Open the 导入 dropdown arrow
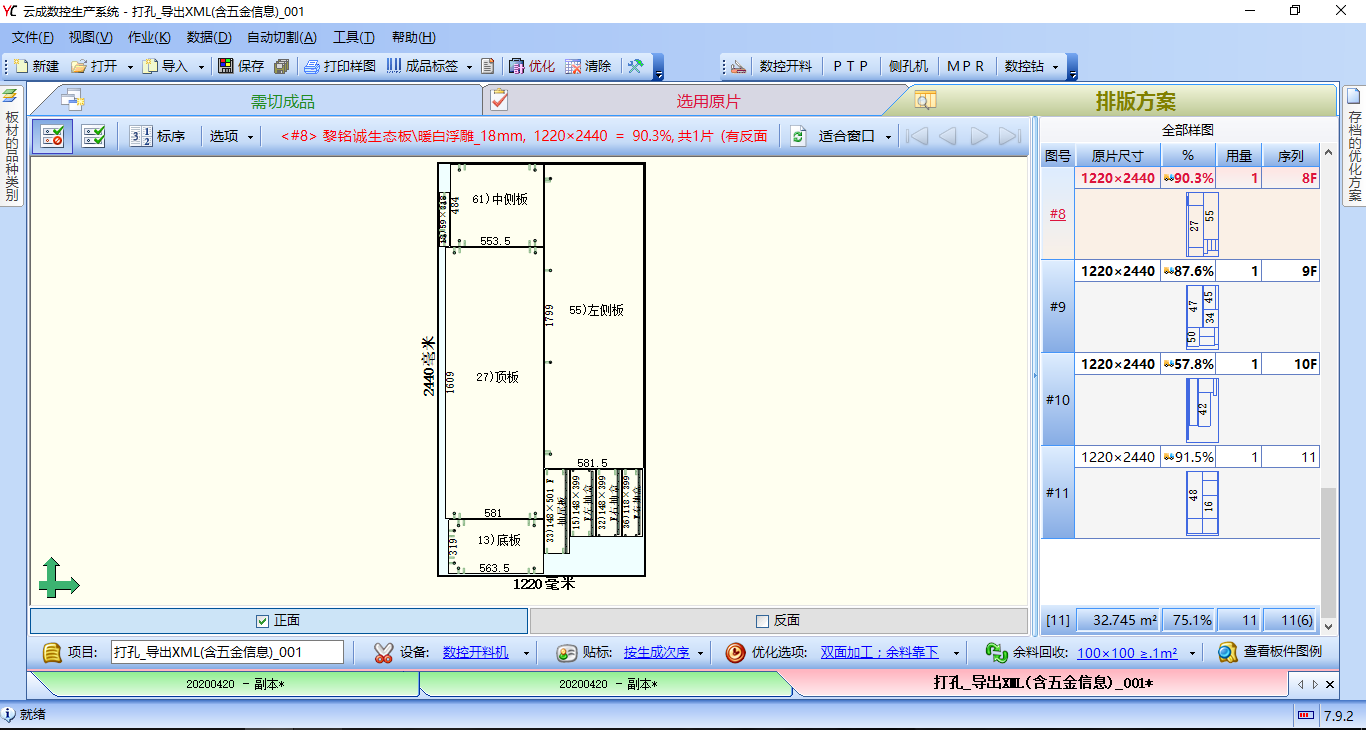 (x=201, y=67)
